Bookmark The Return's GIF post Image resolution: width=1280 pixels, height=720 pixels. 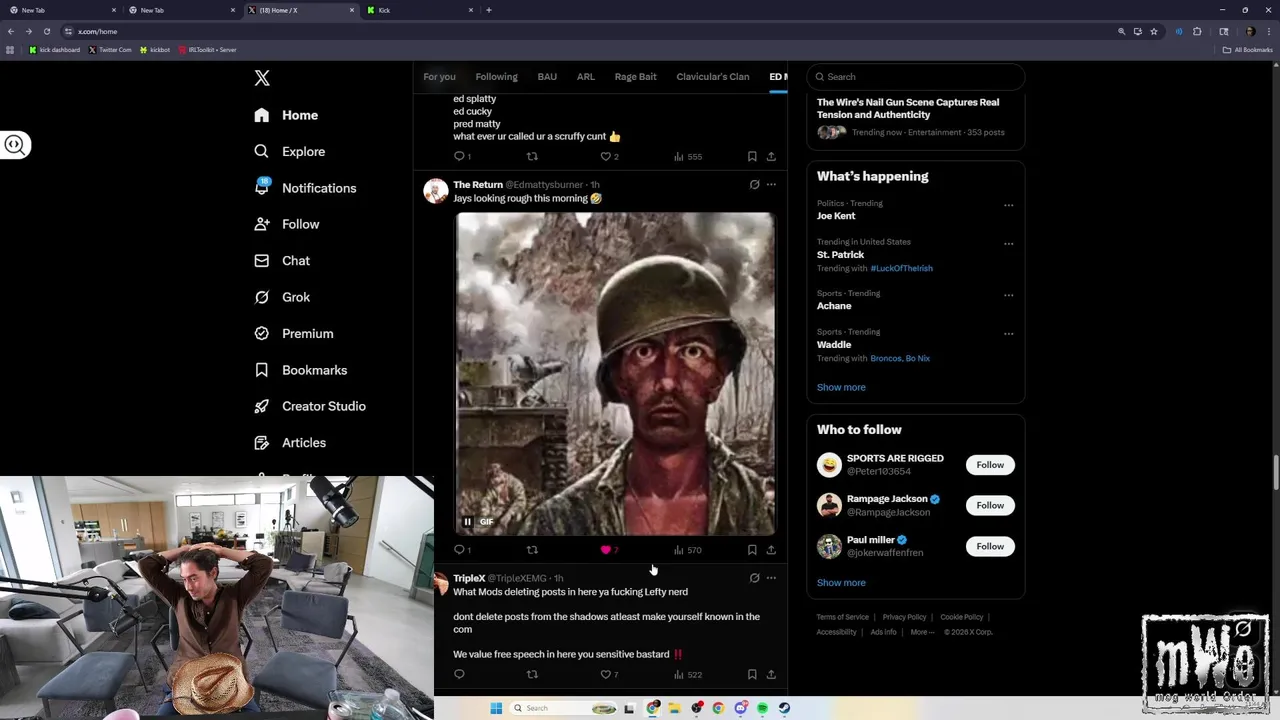(x=752, y=550)
